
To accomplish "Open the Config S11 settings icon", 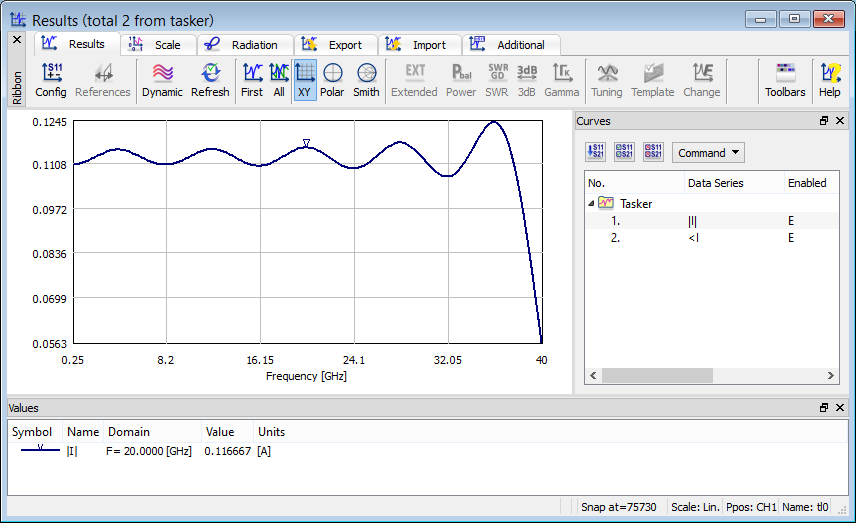I will [51, 80].
